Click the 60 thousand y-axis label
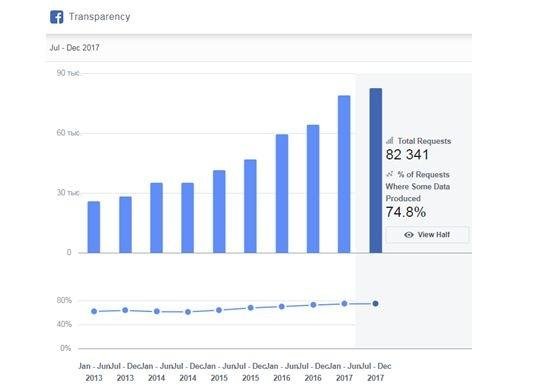Screen dimensions: 545x385 (x=68, y=133)
